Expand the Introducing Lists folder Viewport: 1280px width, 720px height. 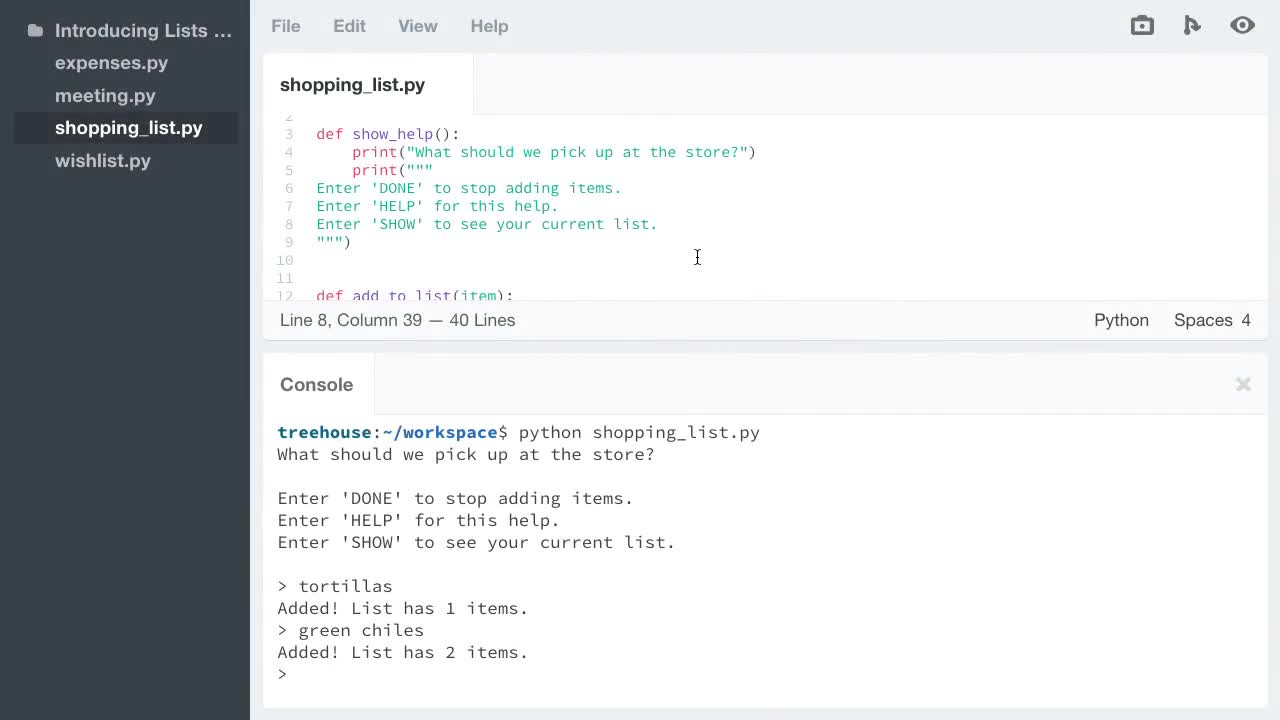pyautogui.click(x=143, y=30)
